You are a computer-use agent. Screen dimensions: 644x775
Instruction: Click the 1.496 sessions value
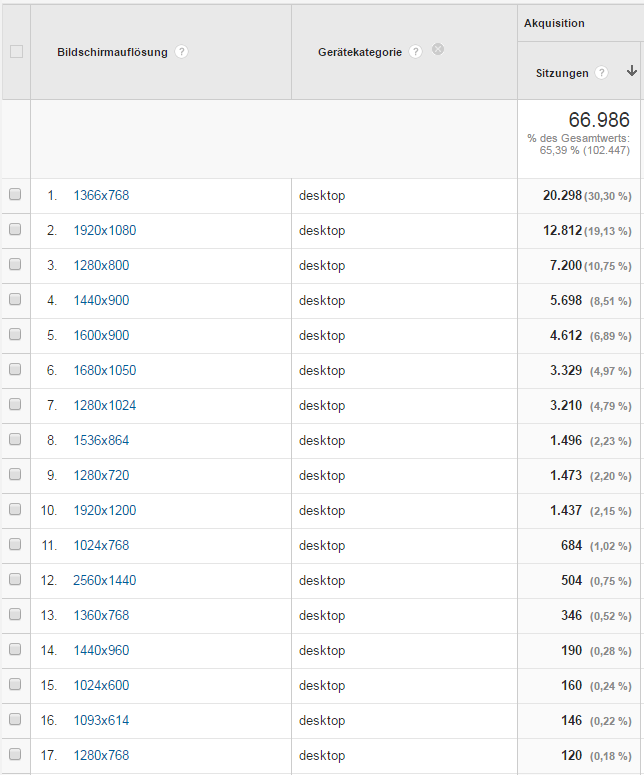(566, 441)
